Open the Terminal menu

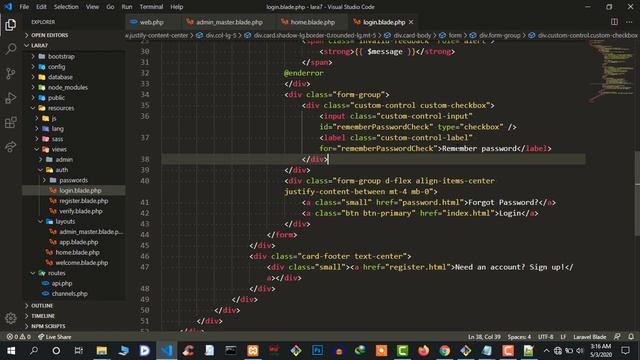[151, 7]
